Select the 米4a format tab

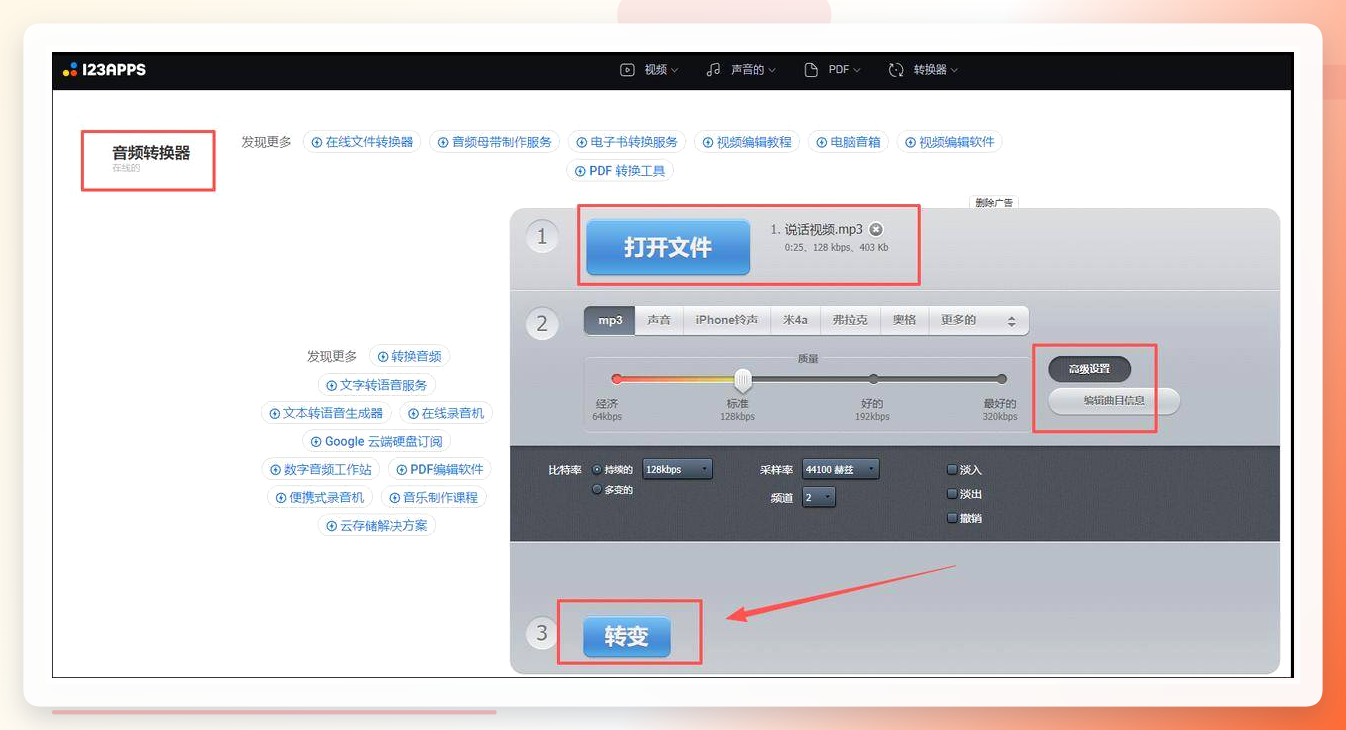[796, 320]
